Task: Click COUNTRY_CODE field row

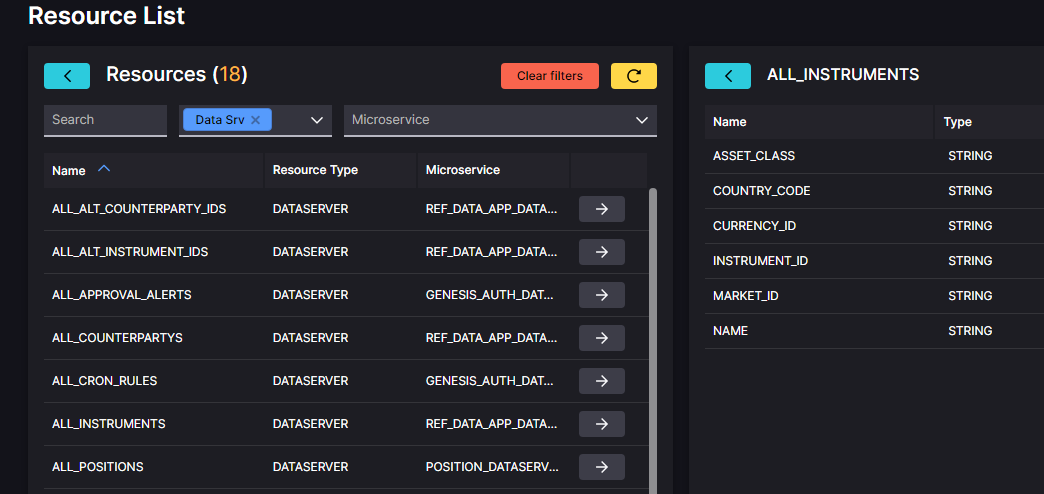Action: click(x=874, y=191)
